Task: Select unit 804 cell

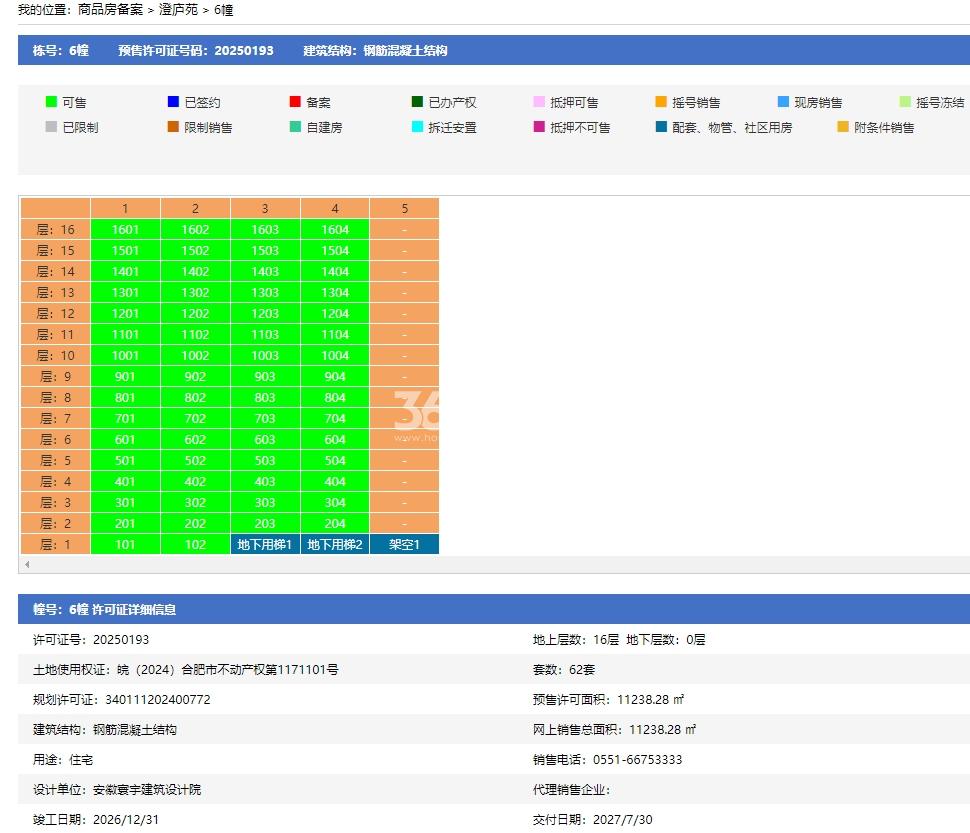Action: pos(335,398)
